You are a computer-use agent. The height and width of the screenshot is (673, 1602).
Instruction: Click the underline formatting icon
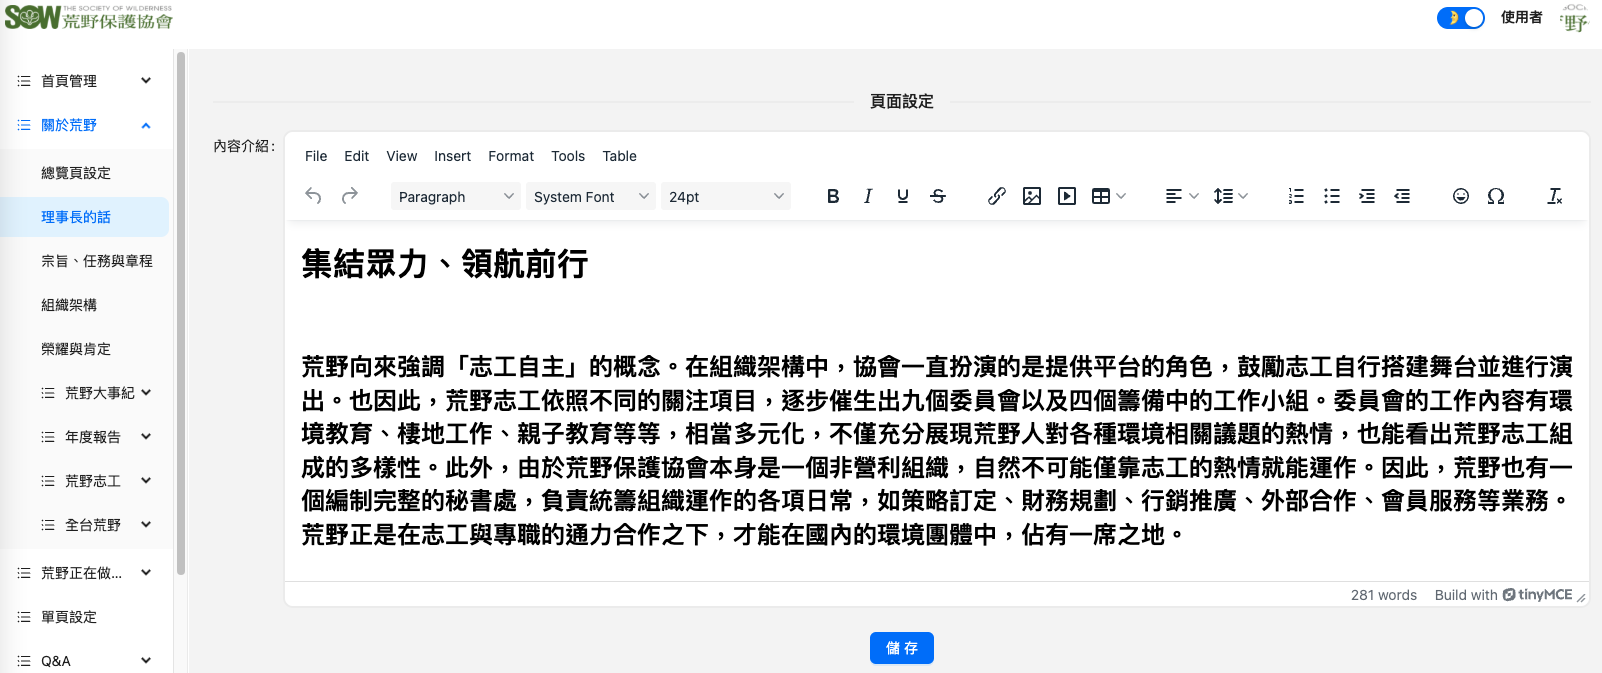click(x=903, y=197)
